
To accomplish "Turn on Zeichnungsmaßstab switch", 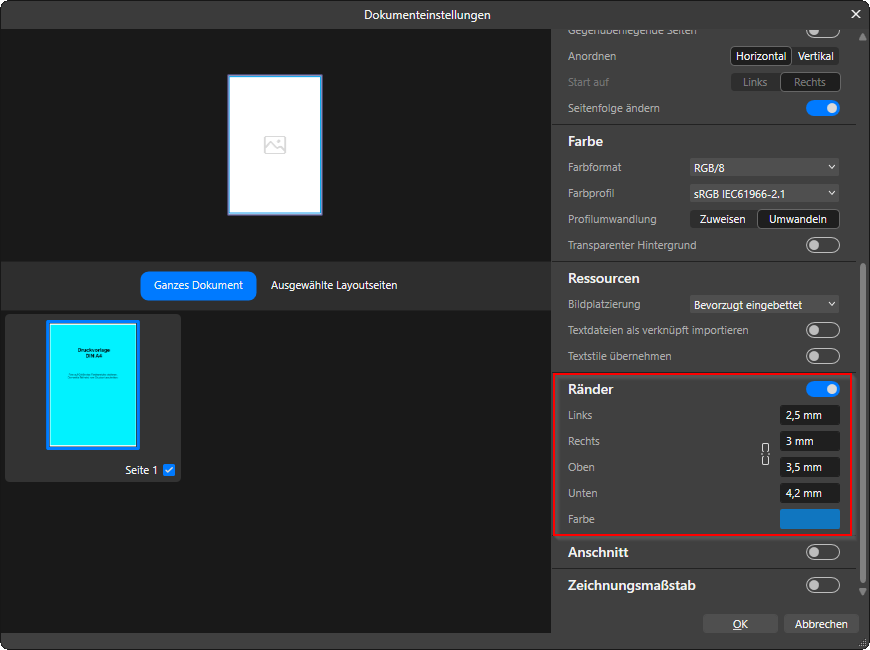I will 823,585.
